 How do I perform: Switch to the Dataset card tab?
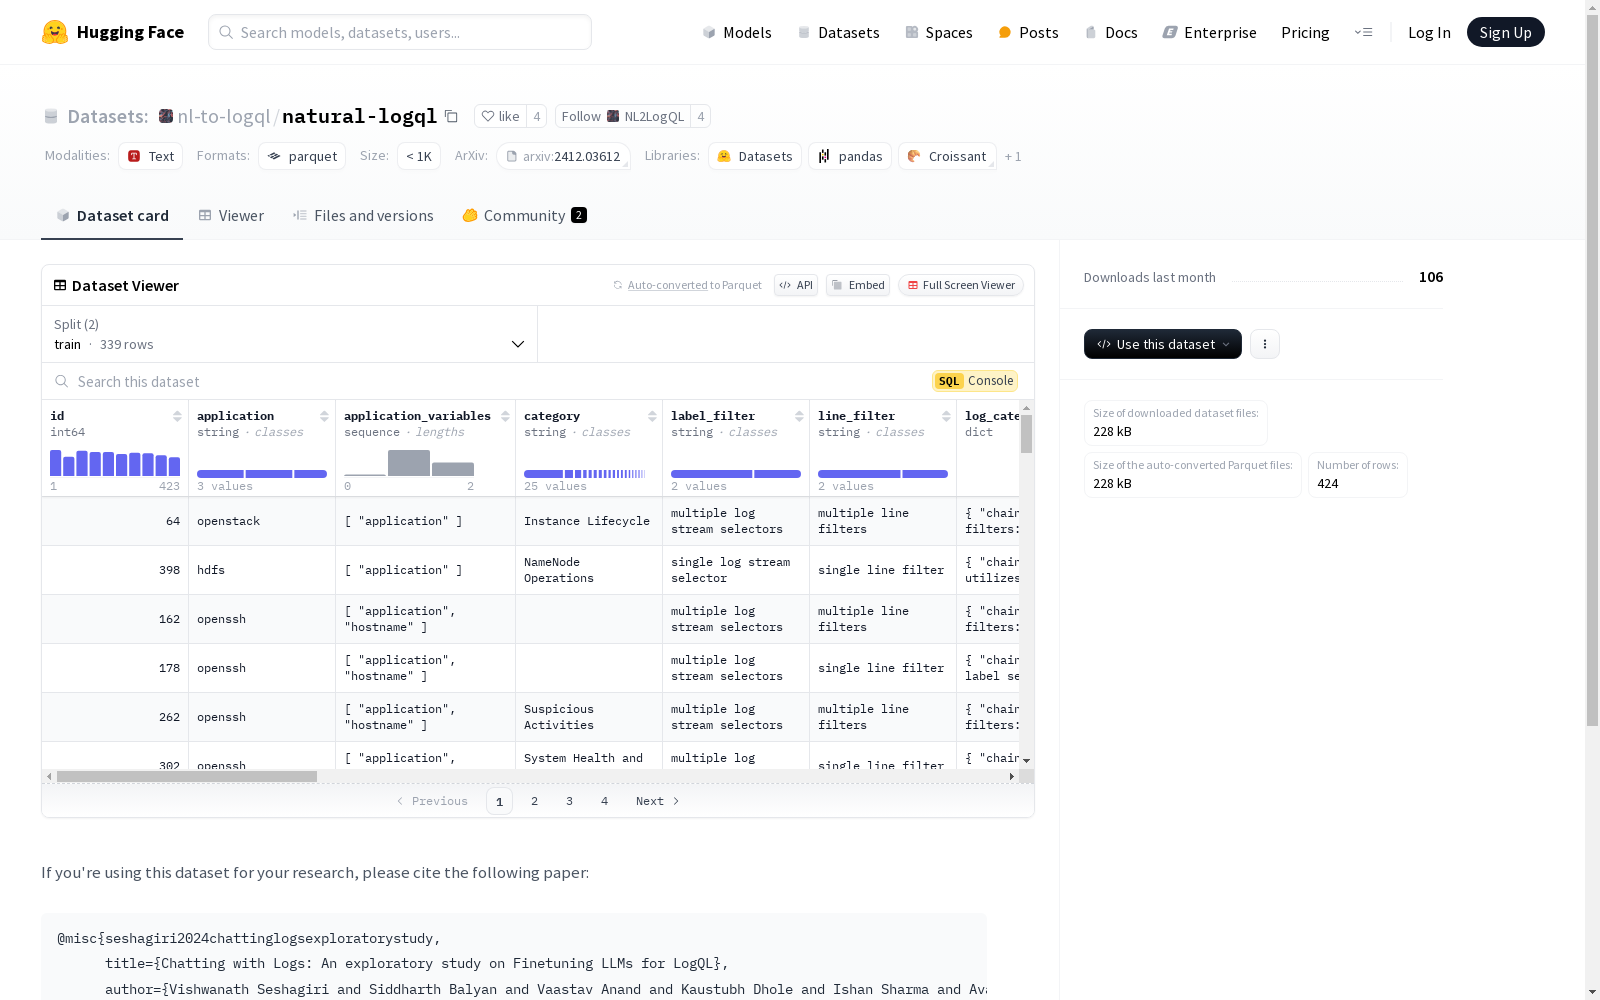point(112,216)
